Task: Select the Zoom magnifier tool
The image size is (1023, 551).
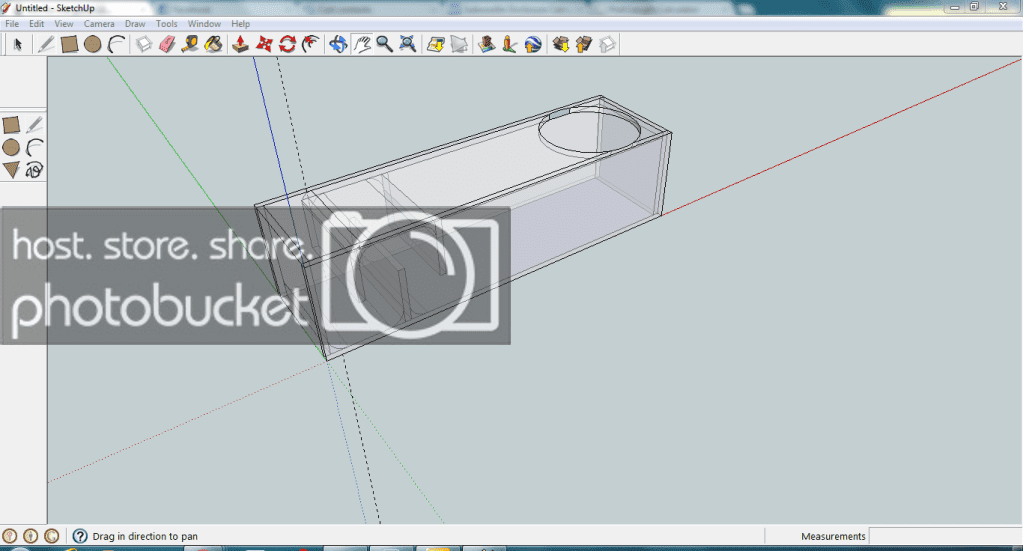Action: (384, 44)
